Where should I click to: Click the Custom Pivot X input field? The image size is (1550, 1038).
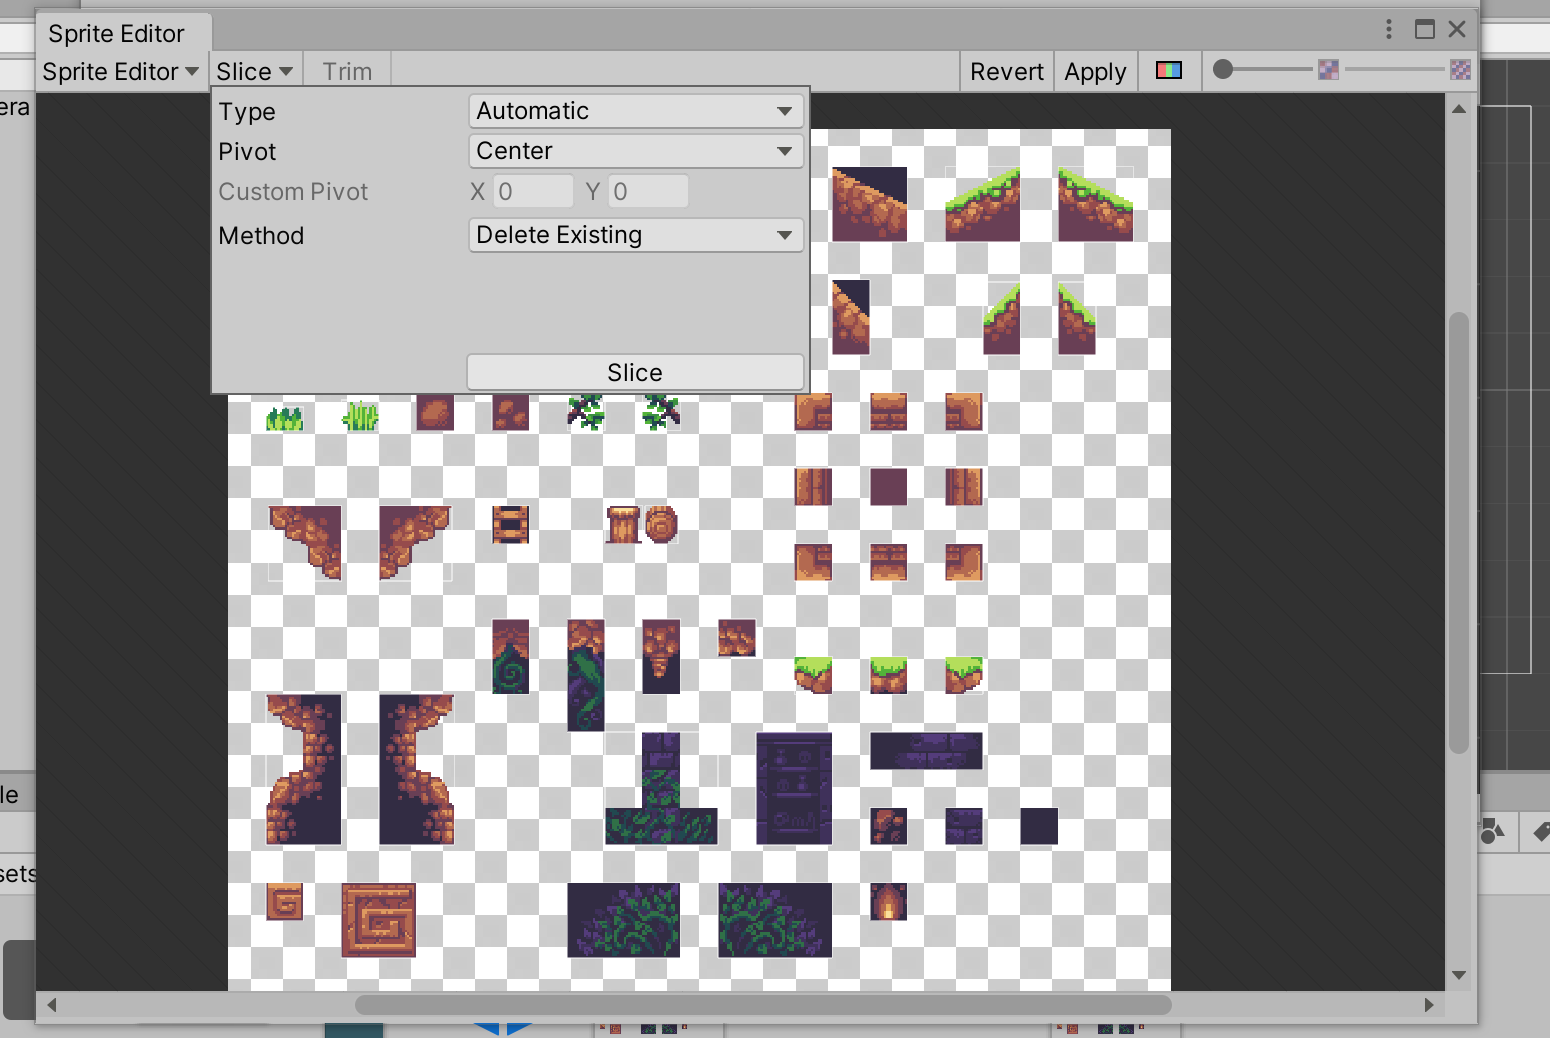[x=533, y=191]
